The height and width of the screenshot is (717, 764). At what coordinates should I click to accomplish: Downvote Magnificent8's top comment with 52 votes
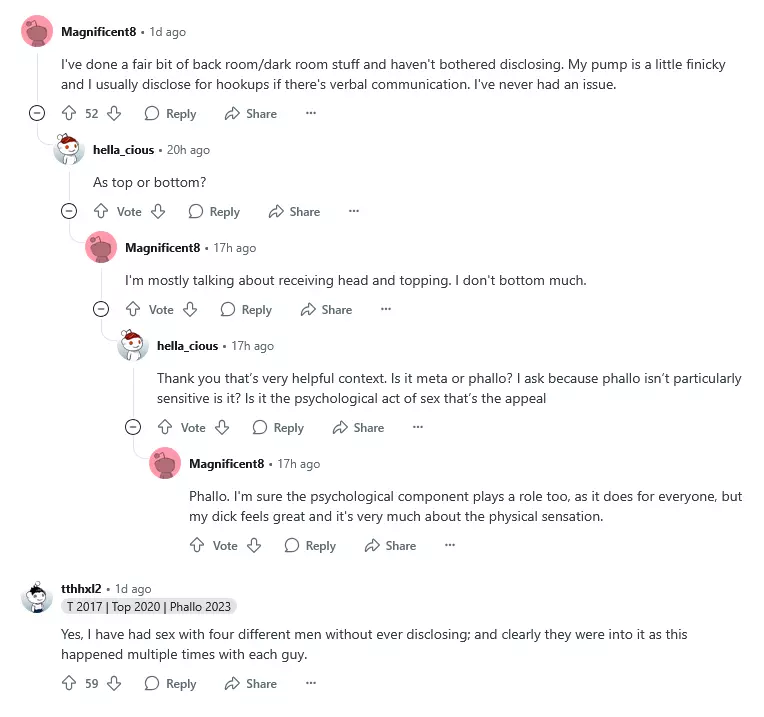114,114
